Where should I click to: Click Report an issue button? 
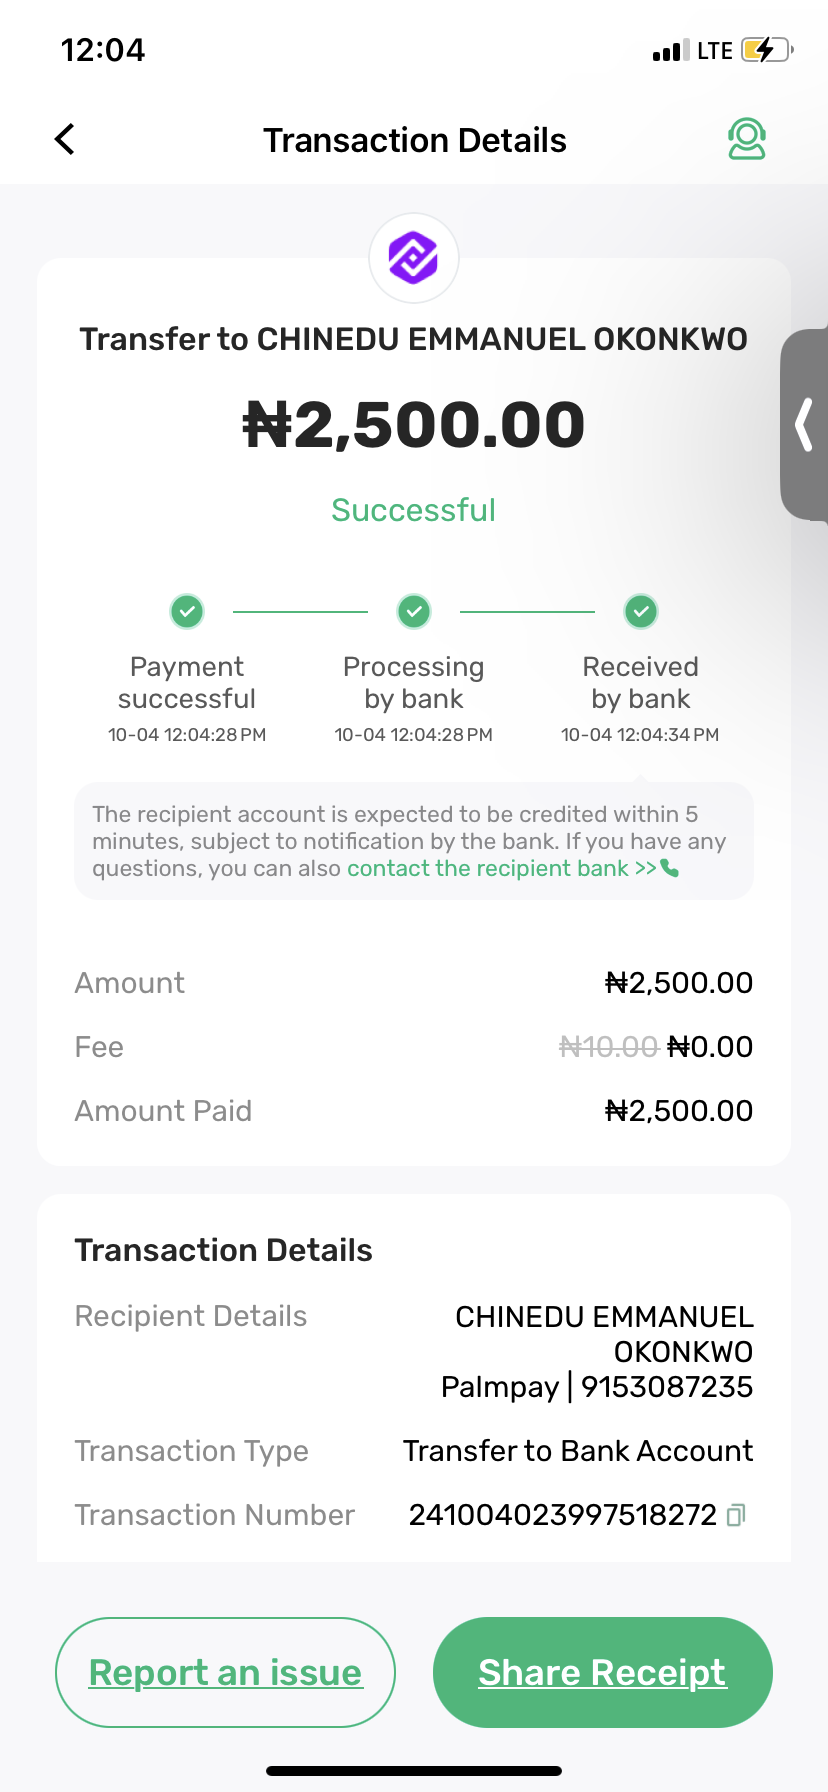[x=225, y=1672]
